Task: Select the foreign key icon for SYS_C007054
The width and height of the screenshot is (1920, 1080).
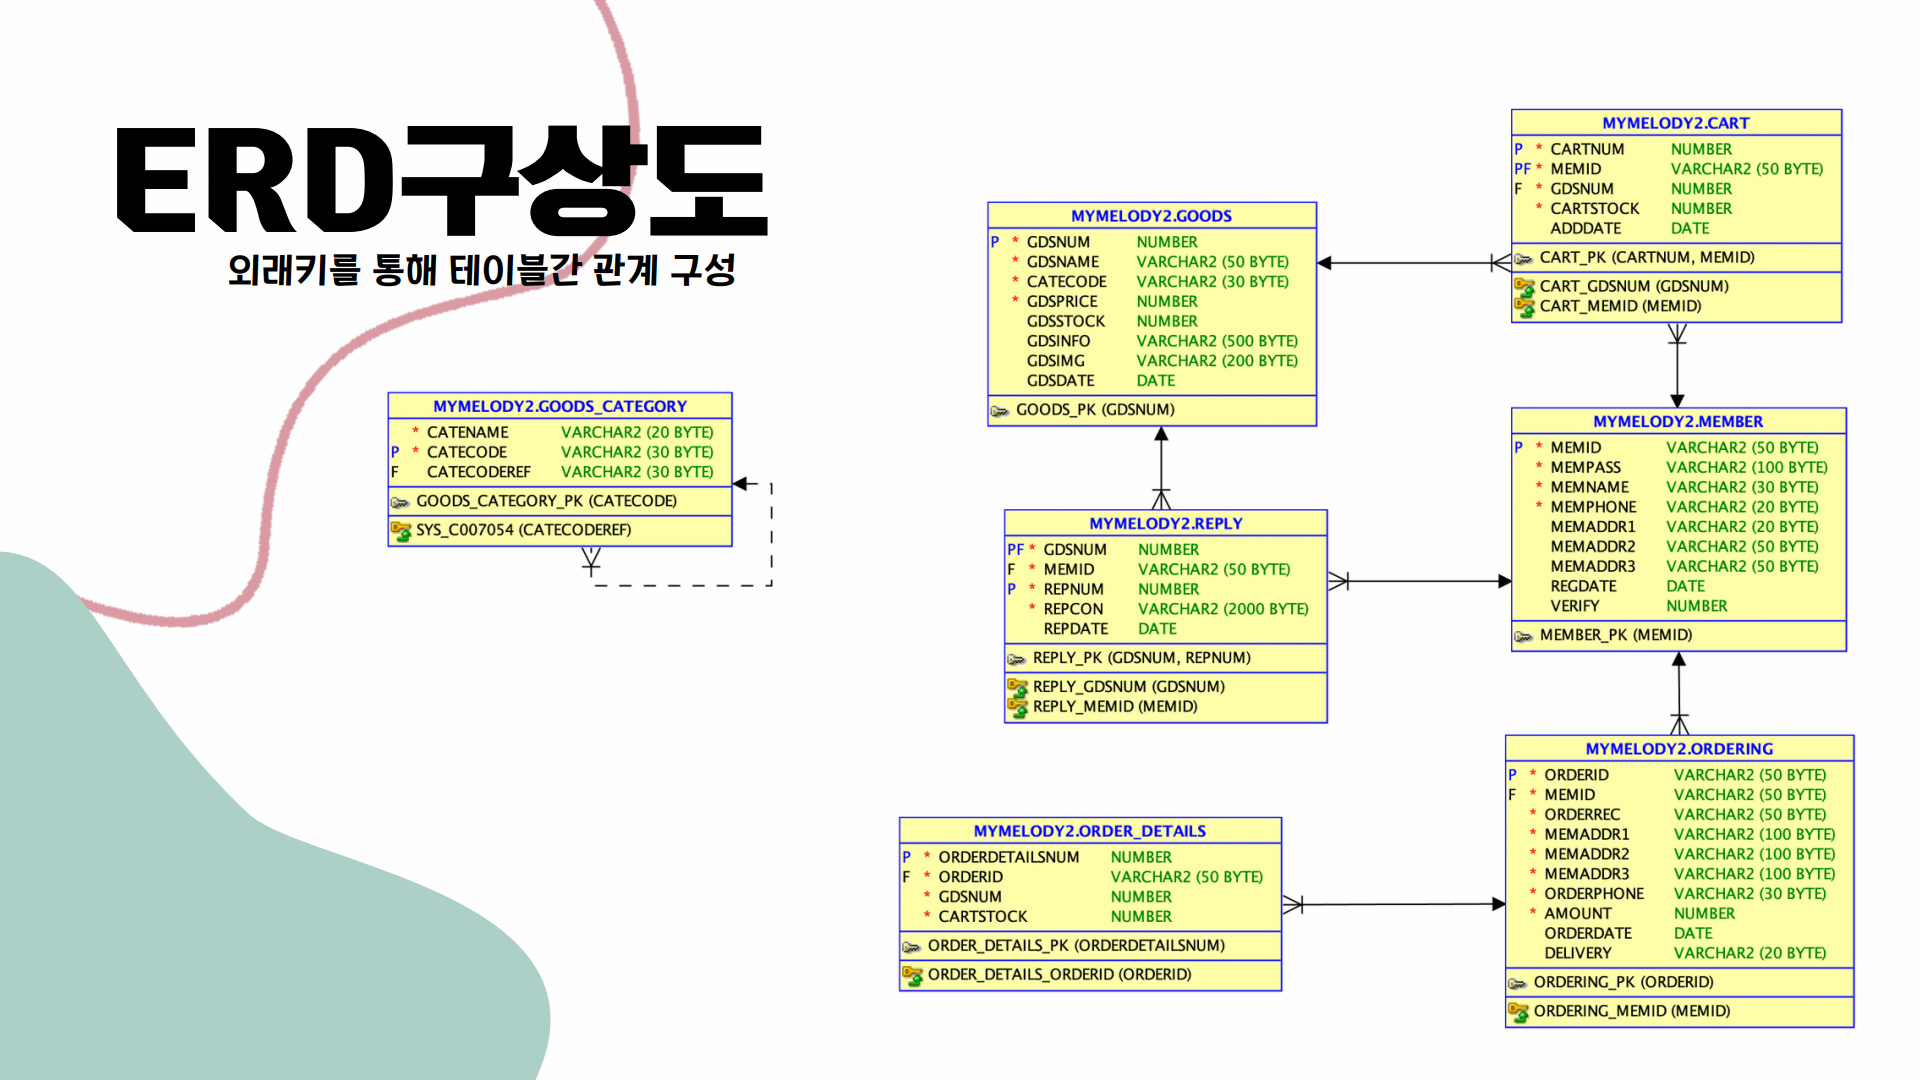Action: click(x=402, y=530)
